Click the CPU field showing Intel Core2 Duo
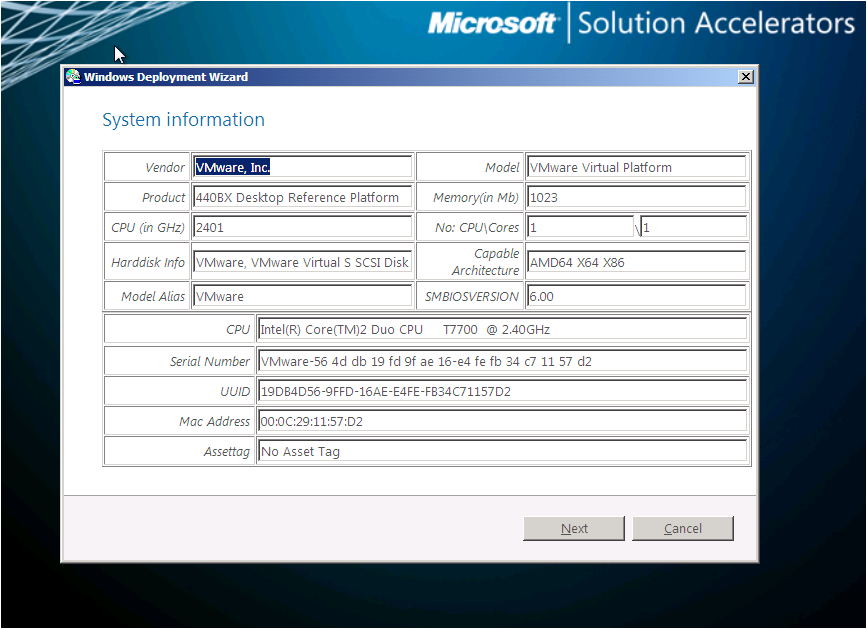 pos(502,329)
